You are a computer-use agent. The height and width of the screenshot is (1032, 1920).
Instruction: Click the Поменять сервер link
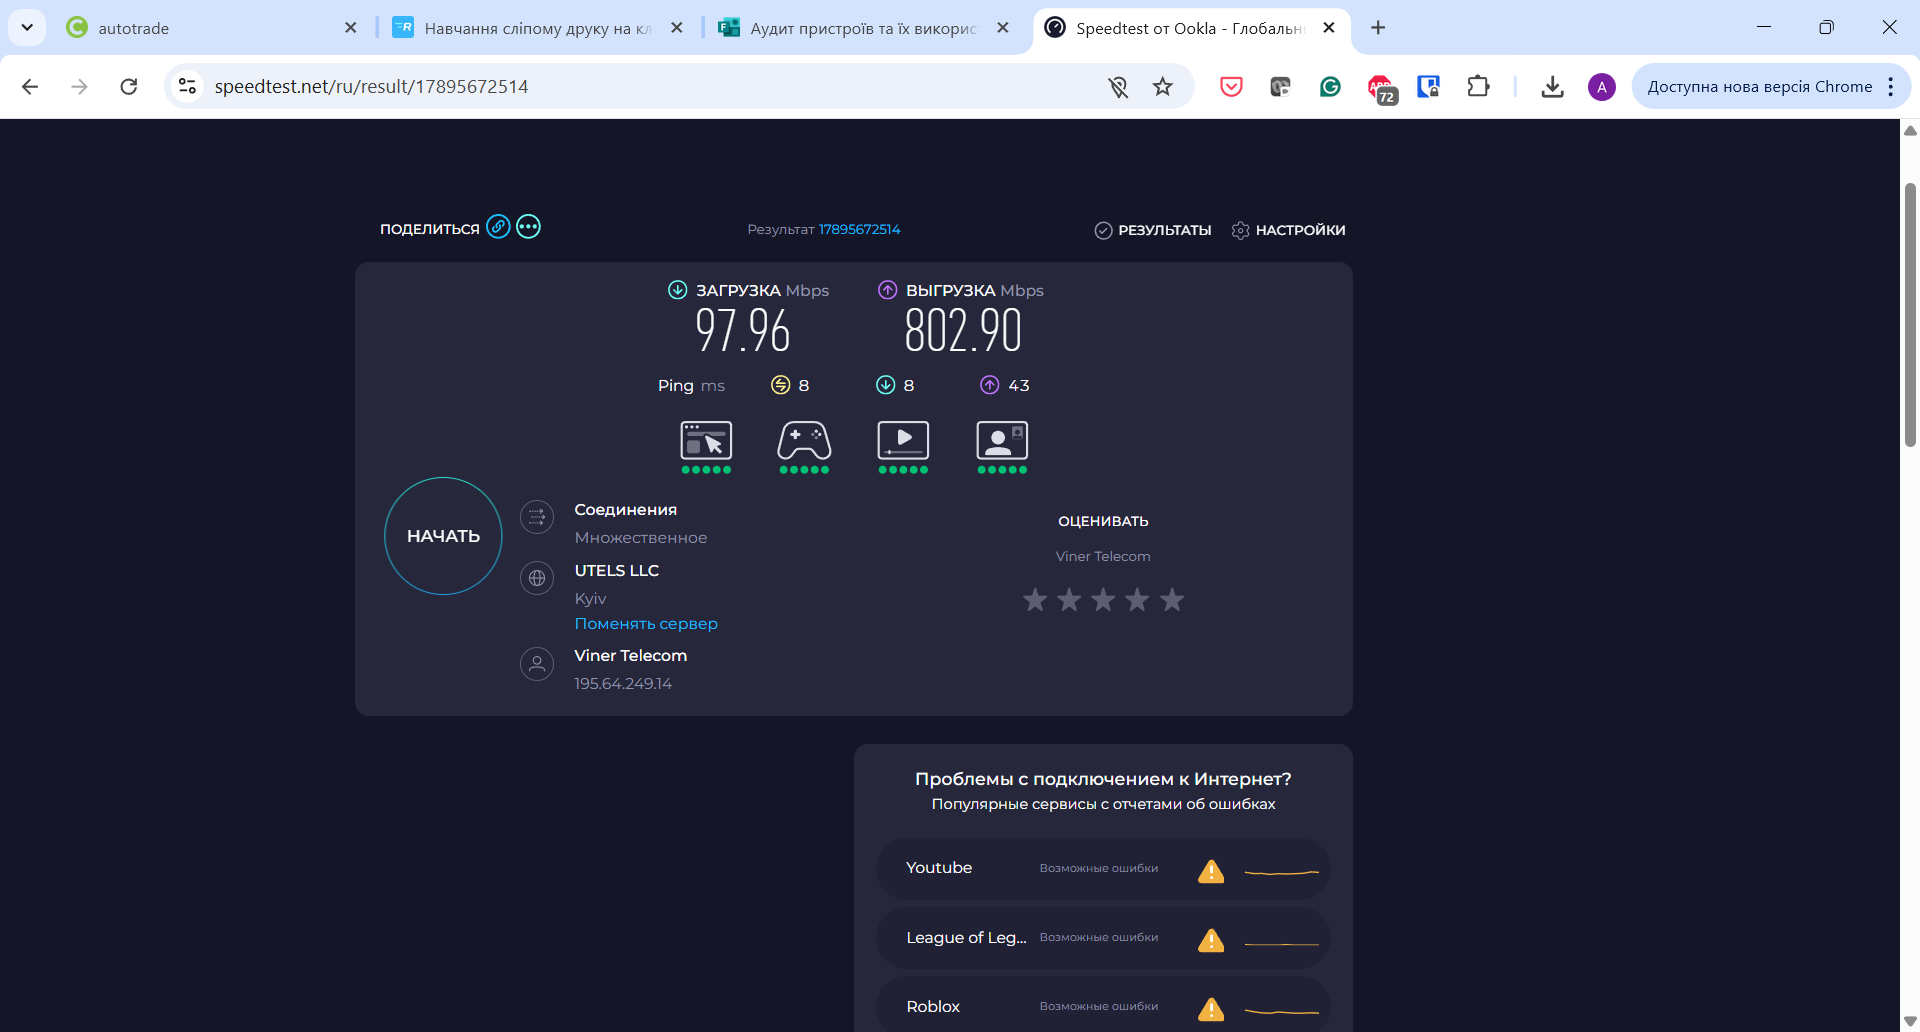point(646,624)
